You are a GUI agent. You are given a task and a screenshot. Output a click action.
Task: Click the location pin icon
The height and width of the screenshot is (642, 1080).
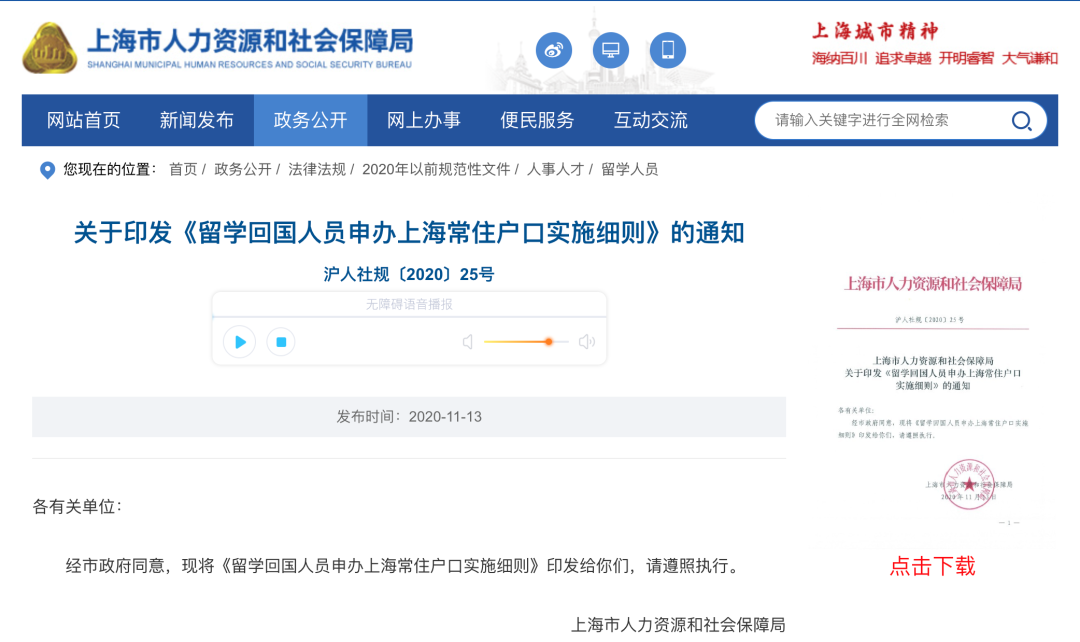point(47,170)
